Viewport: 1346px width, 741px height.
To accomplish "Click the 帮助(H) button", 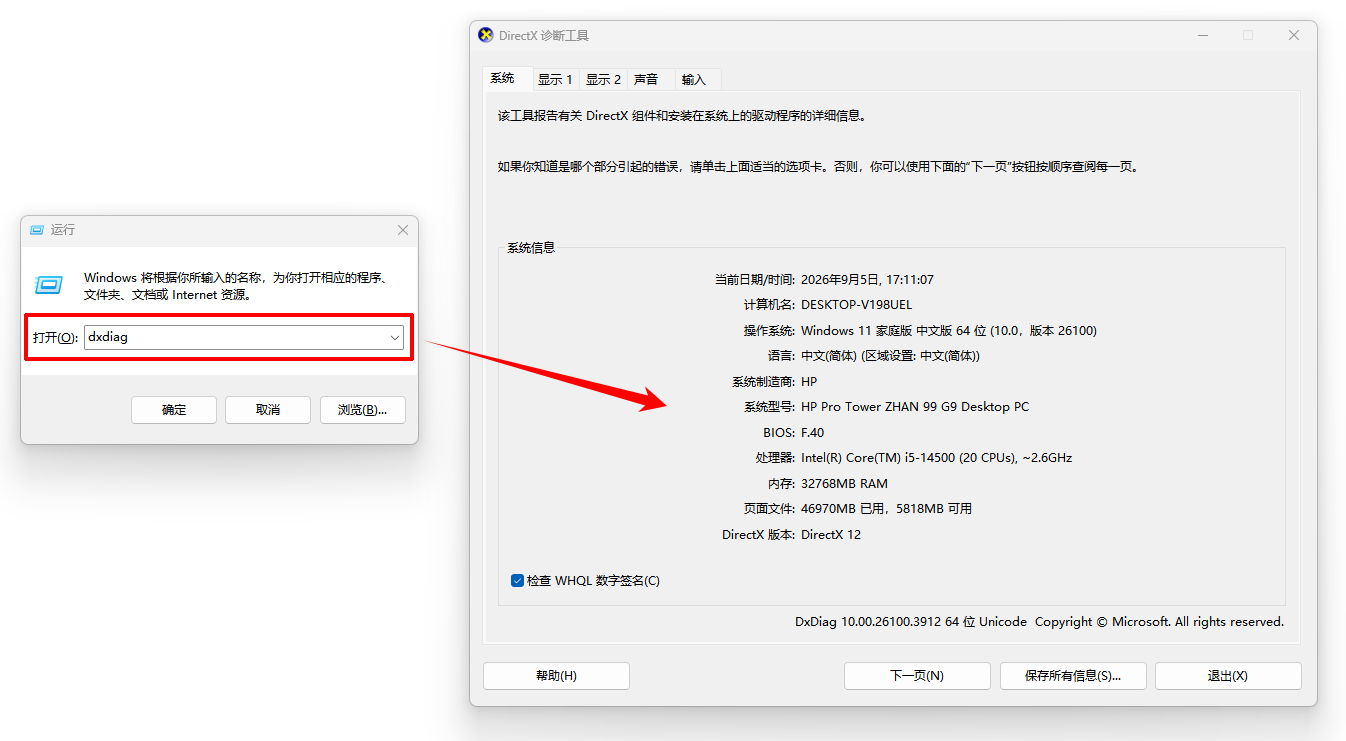I will [556, 676].
